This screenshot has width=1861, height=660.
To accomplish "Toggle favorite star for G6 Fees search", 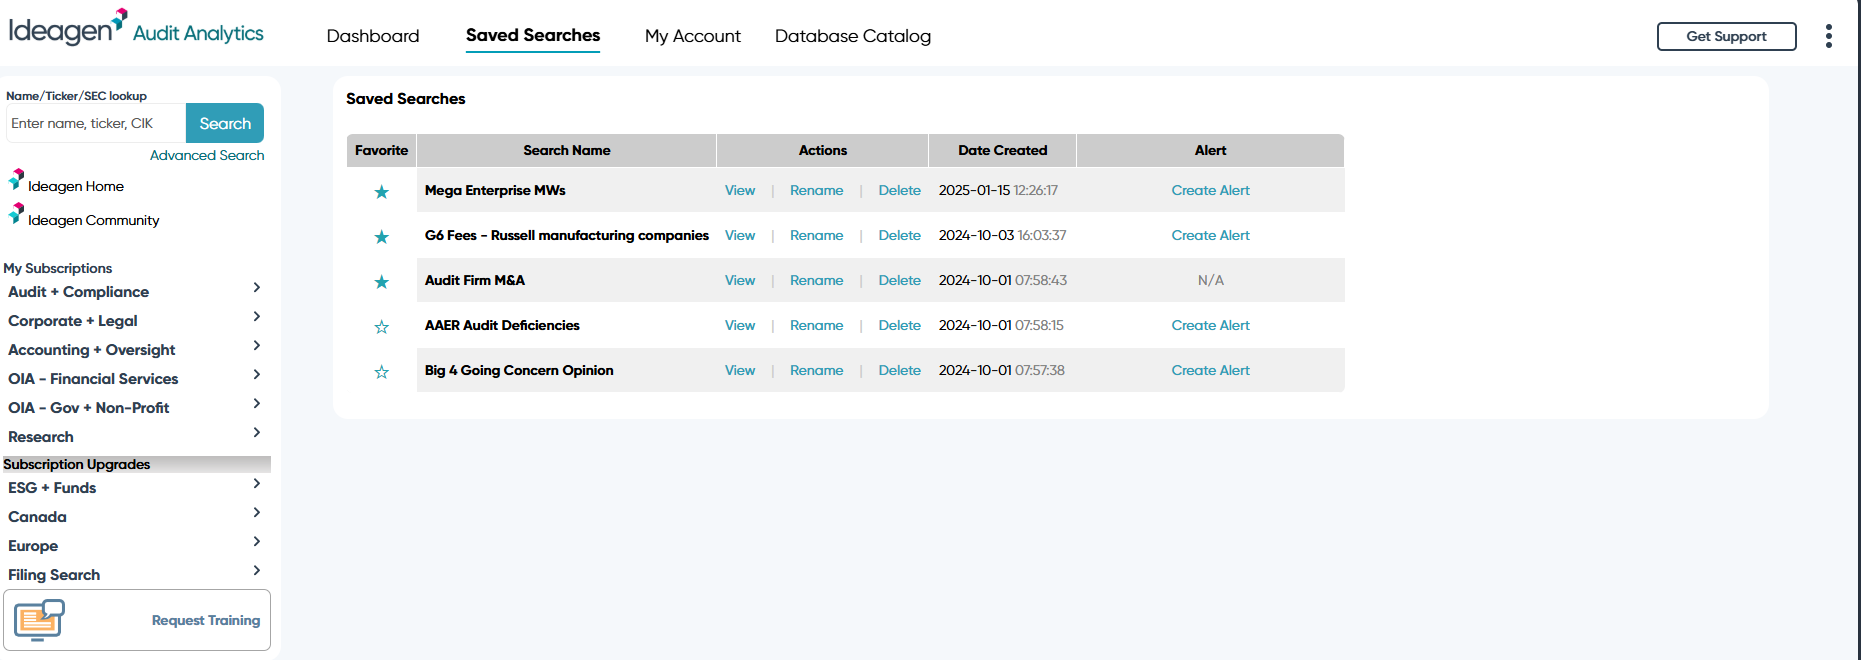I will pyautogui.click(x=381, y=237).
